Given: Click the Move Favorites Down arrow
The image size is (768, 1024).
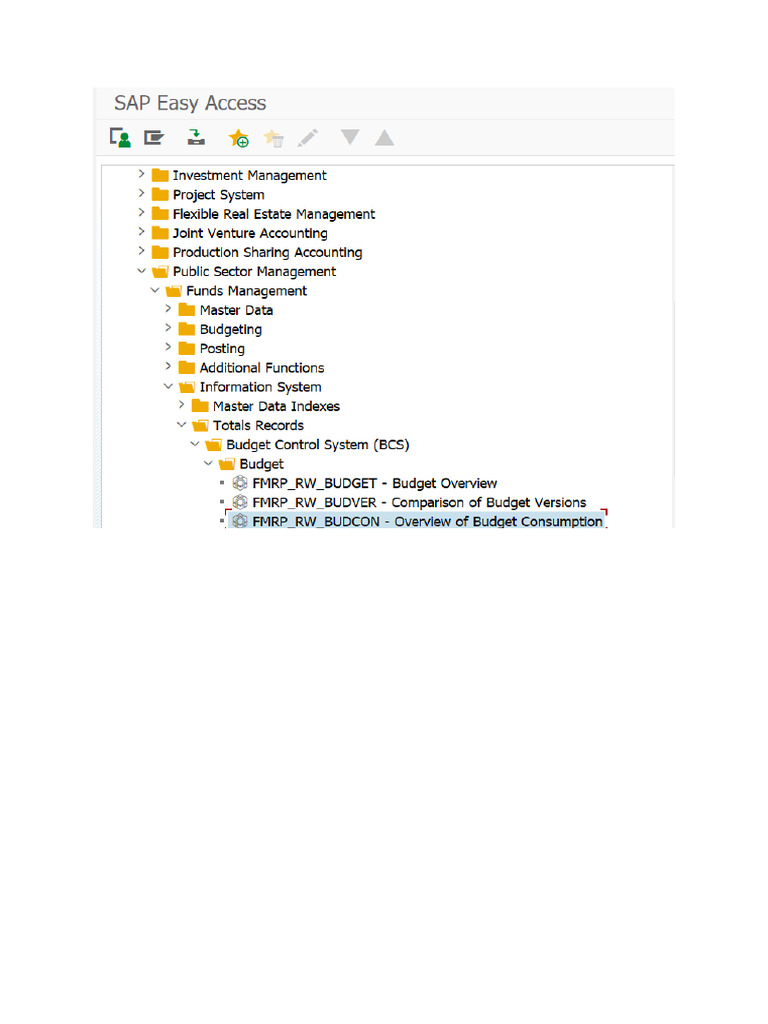Looking at the screenshot, I should [x=350, y=137].
